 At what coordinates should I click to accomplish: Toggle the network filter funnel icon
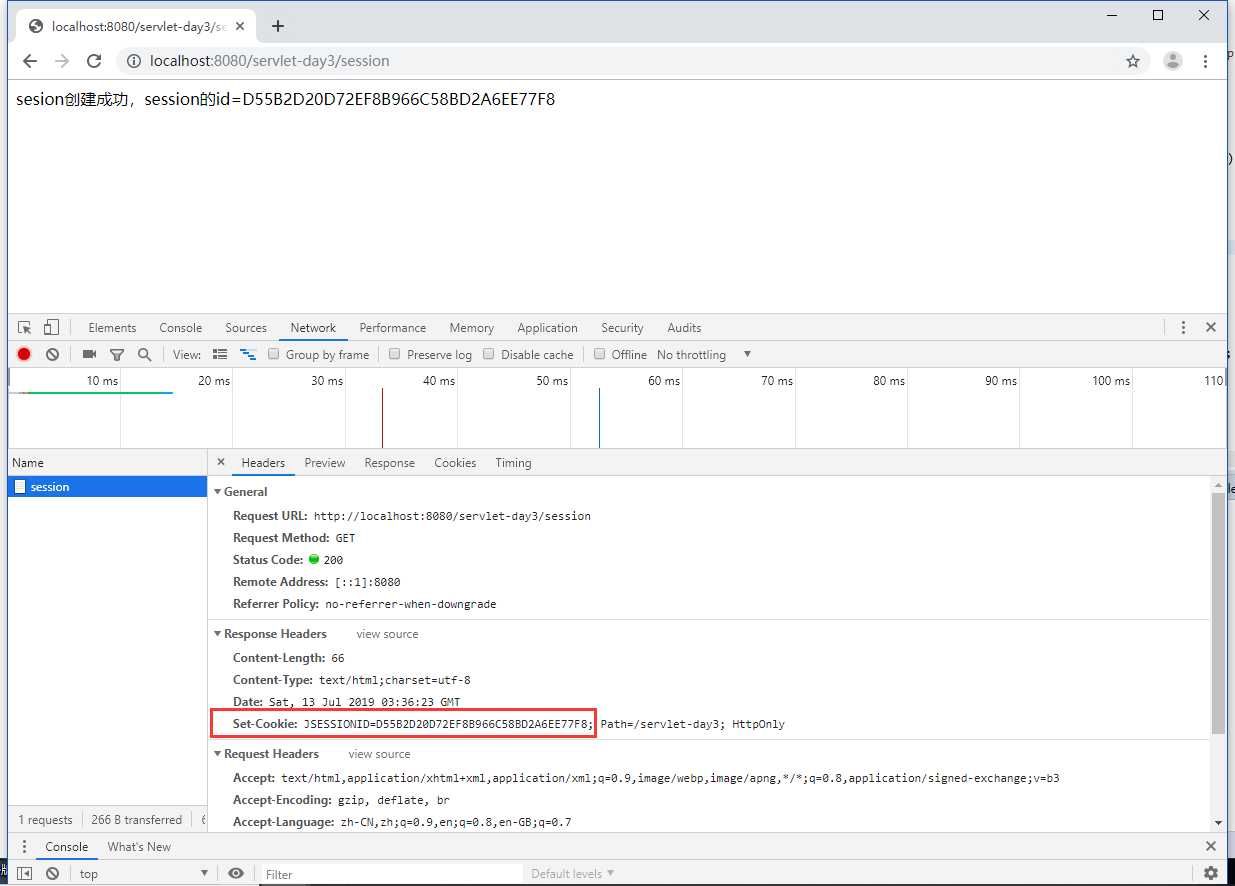(117, 354)
